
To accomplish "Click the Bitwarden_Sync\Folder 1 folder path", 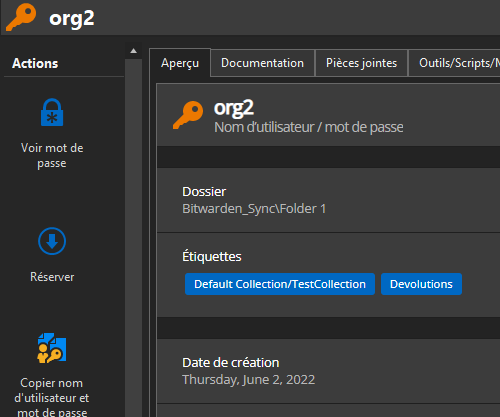I will click(254, 209).
